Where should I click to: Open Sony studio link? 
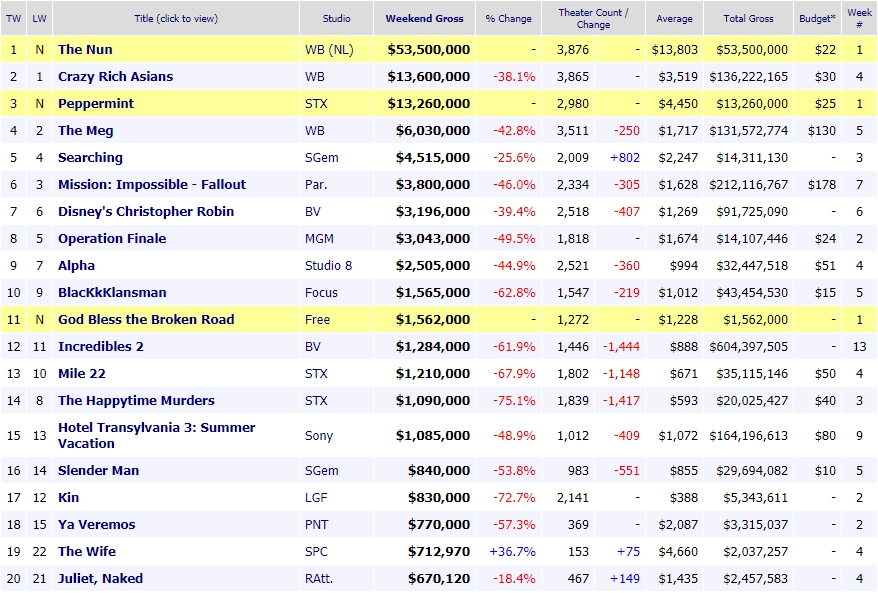tap(319, 435)
